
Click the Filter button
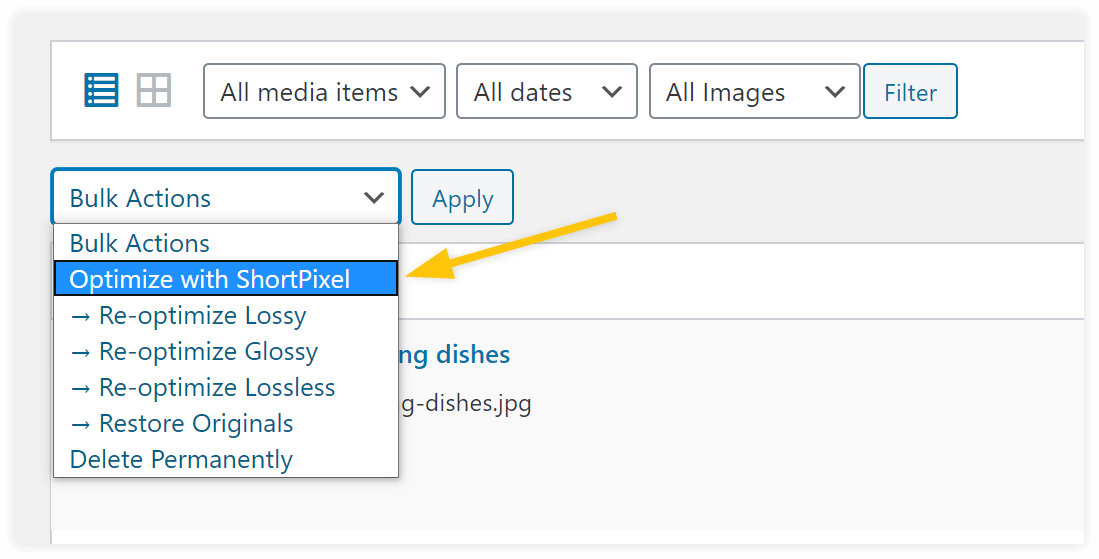click(x=910, y=92)
